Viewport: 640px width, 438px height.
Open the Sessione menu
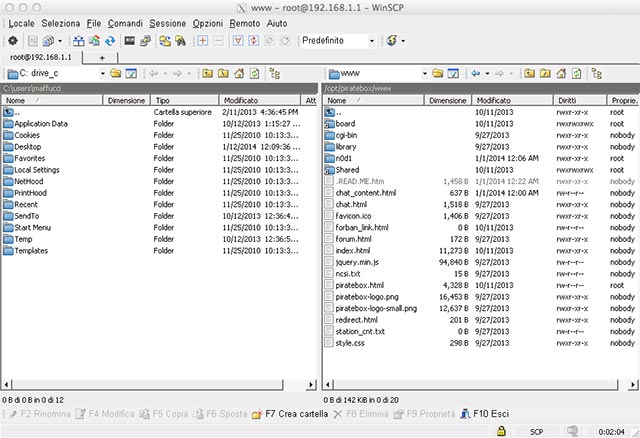tap(168, 22)
